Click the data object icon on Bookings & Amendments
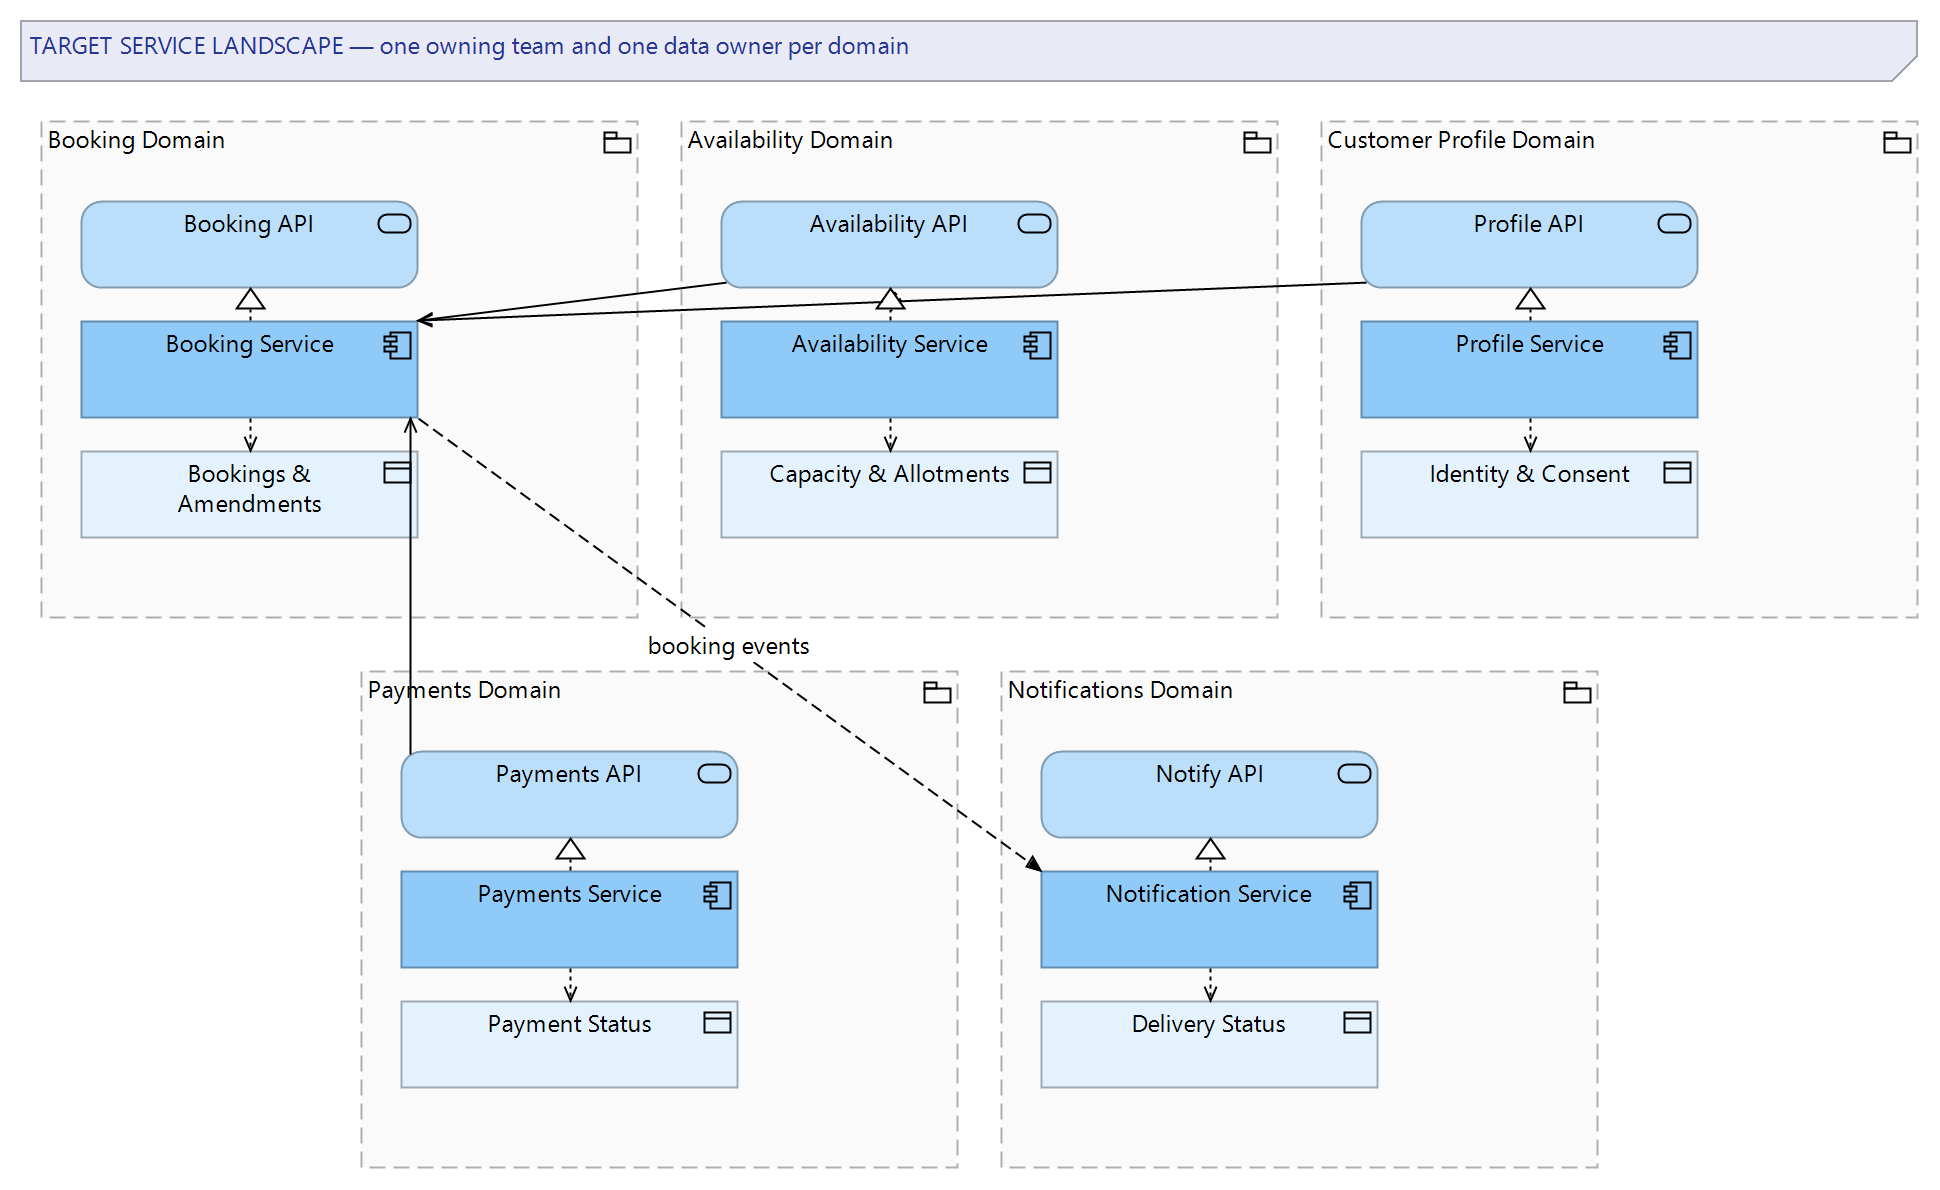The height and width of the screenshot is (1190, 1940). [397, 473]
